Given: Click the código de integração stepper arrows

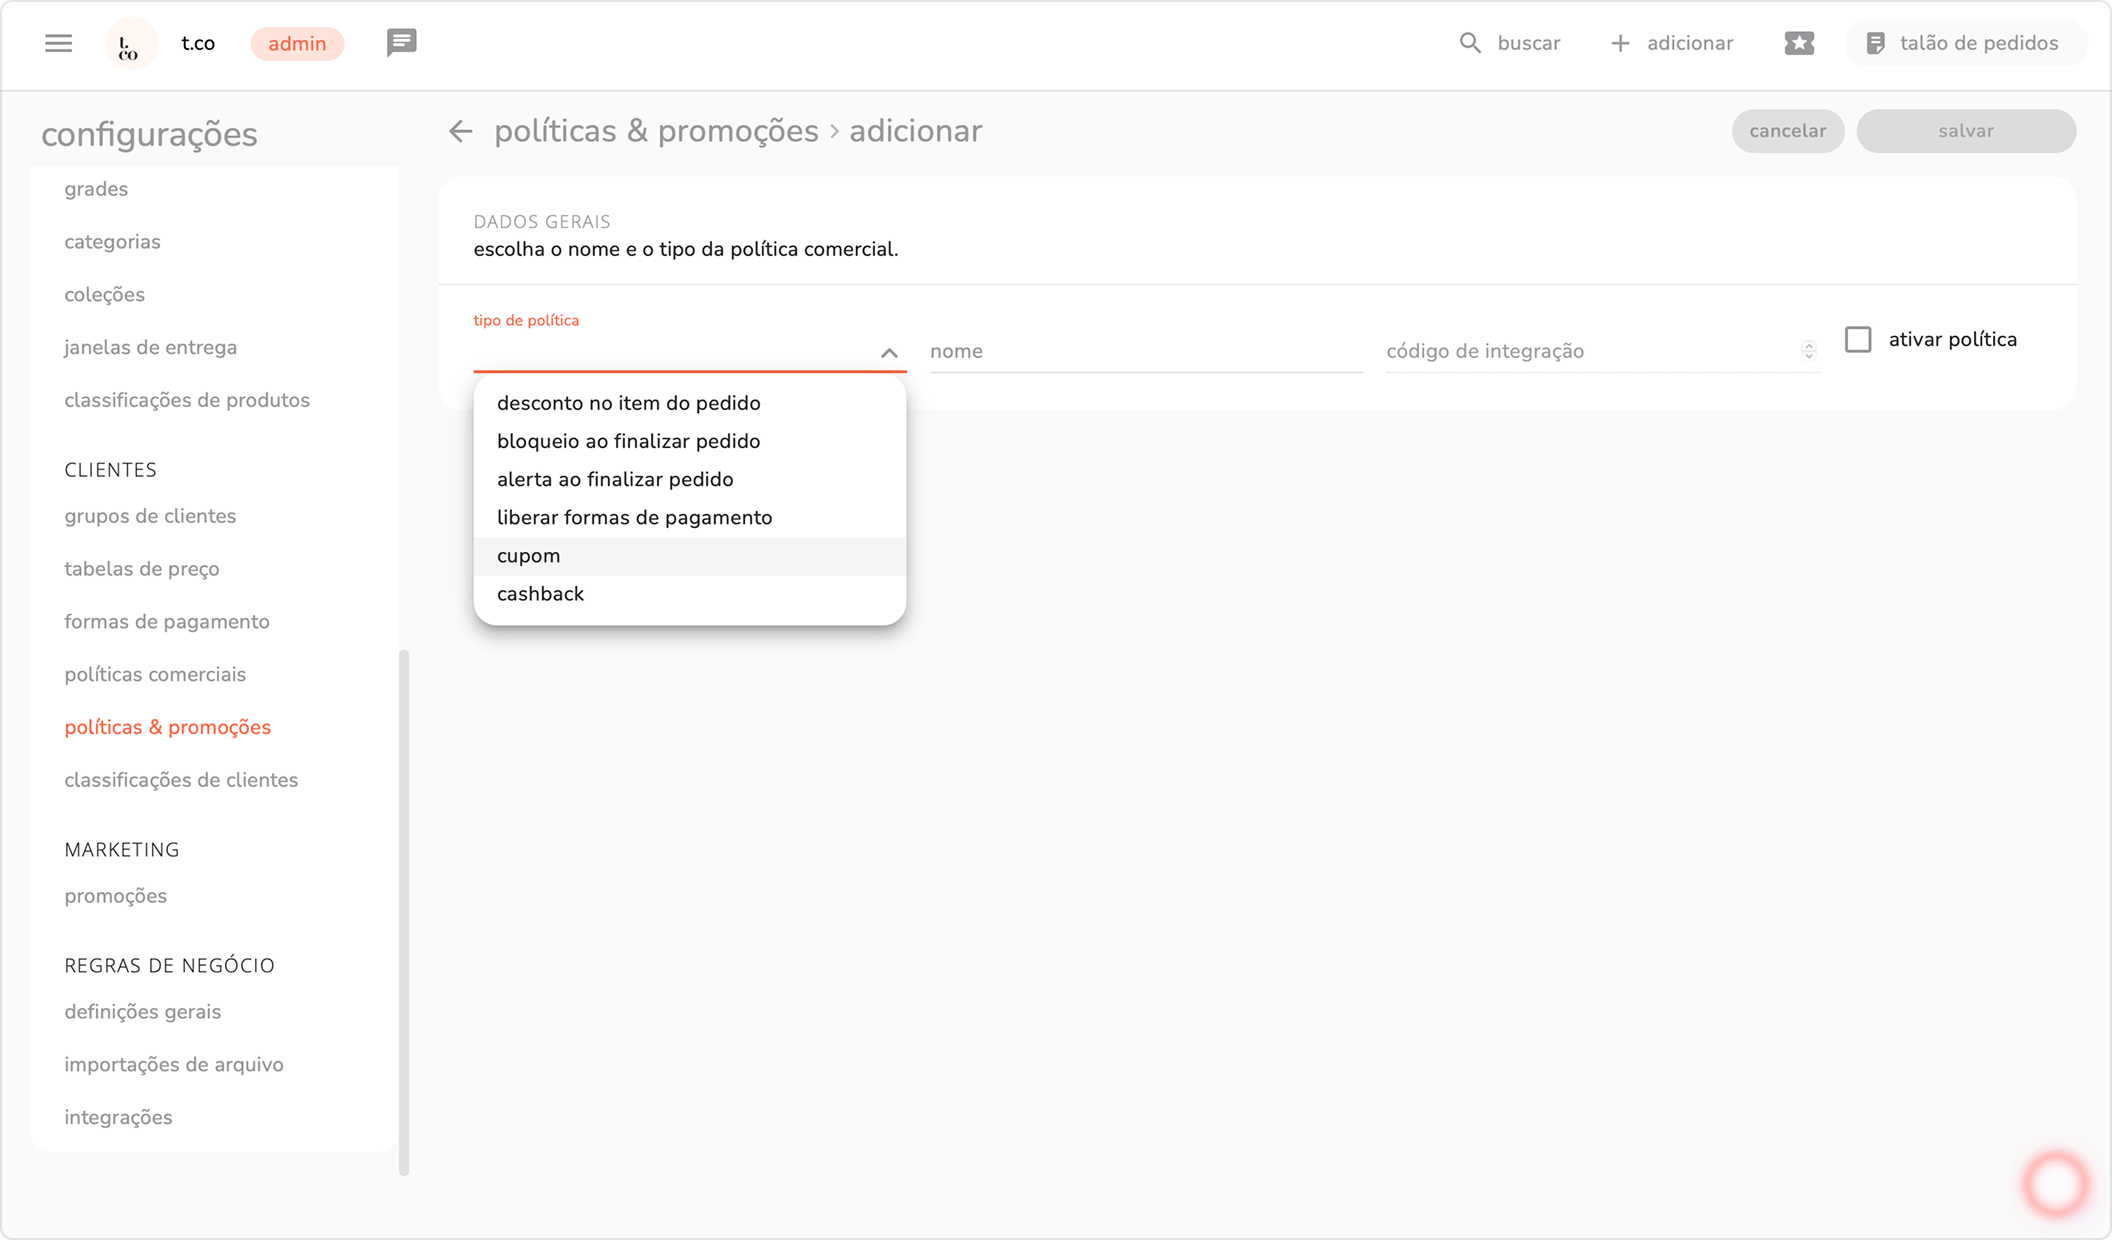Looking at the screenshot, I should point(1808,350).
